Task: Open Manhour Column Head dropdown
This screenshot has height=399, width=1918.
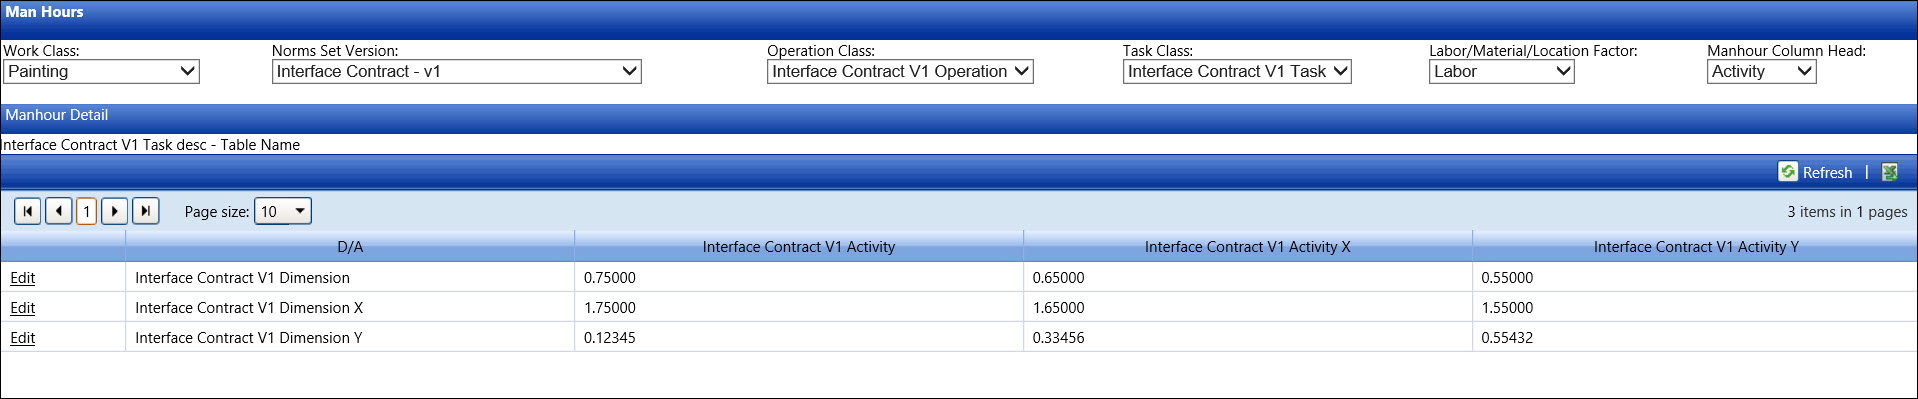Action: (1762, 71)
